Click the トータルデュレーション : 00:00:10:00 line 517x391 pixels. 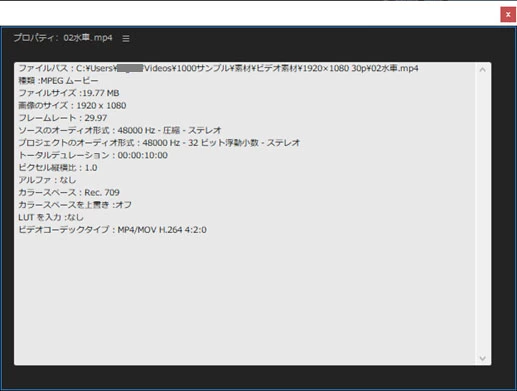93,155
